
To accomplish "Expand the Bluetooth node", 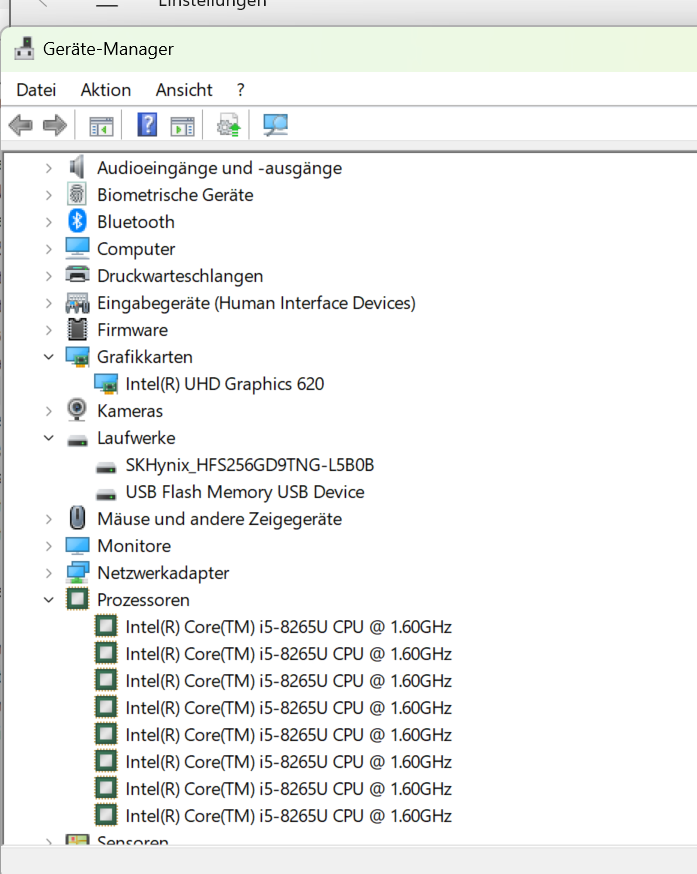I will [x=49, y=222].
